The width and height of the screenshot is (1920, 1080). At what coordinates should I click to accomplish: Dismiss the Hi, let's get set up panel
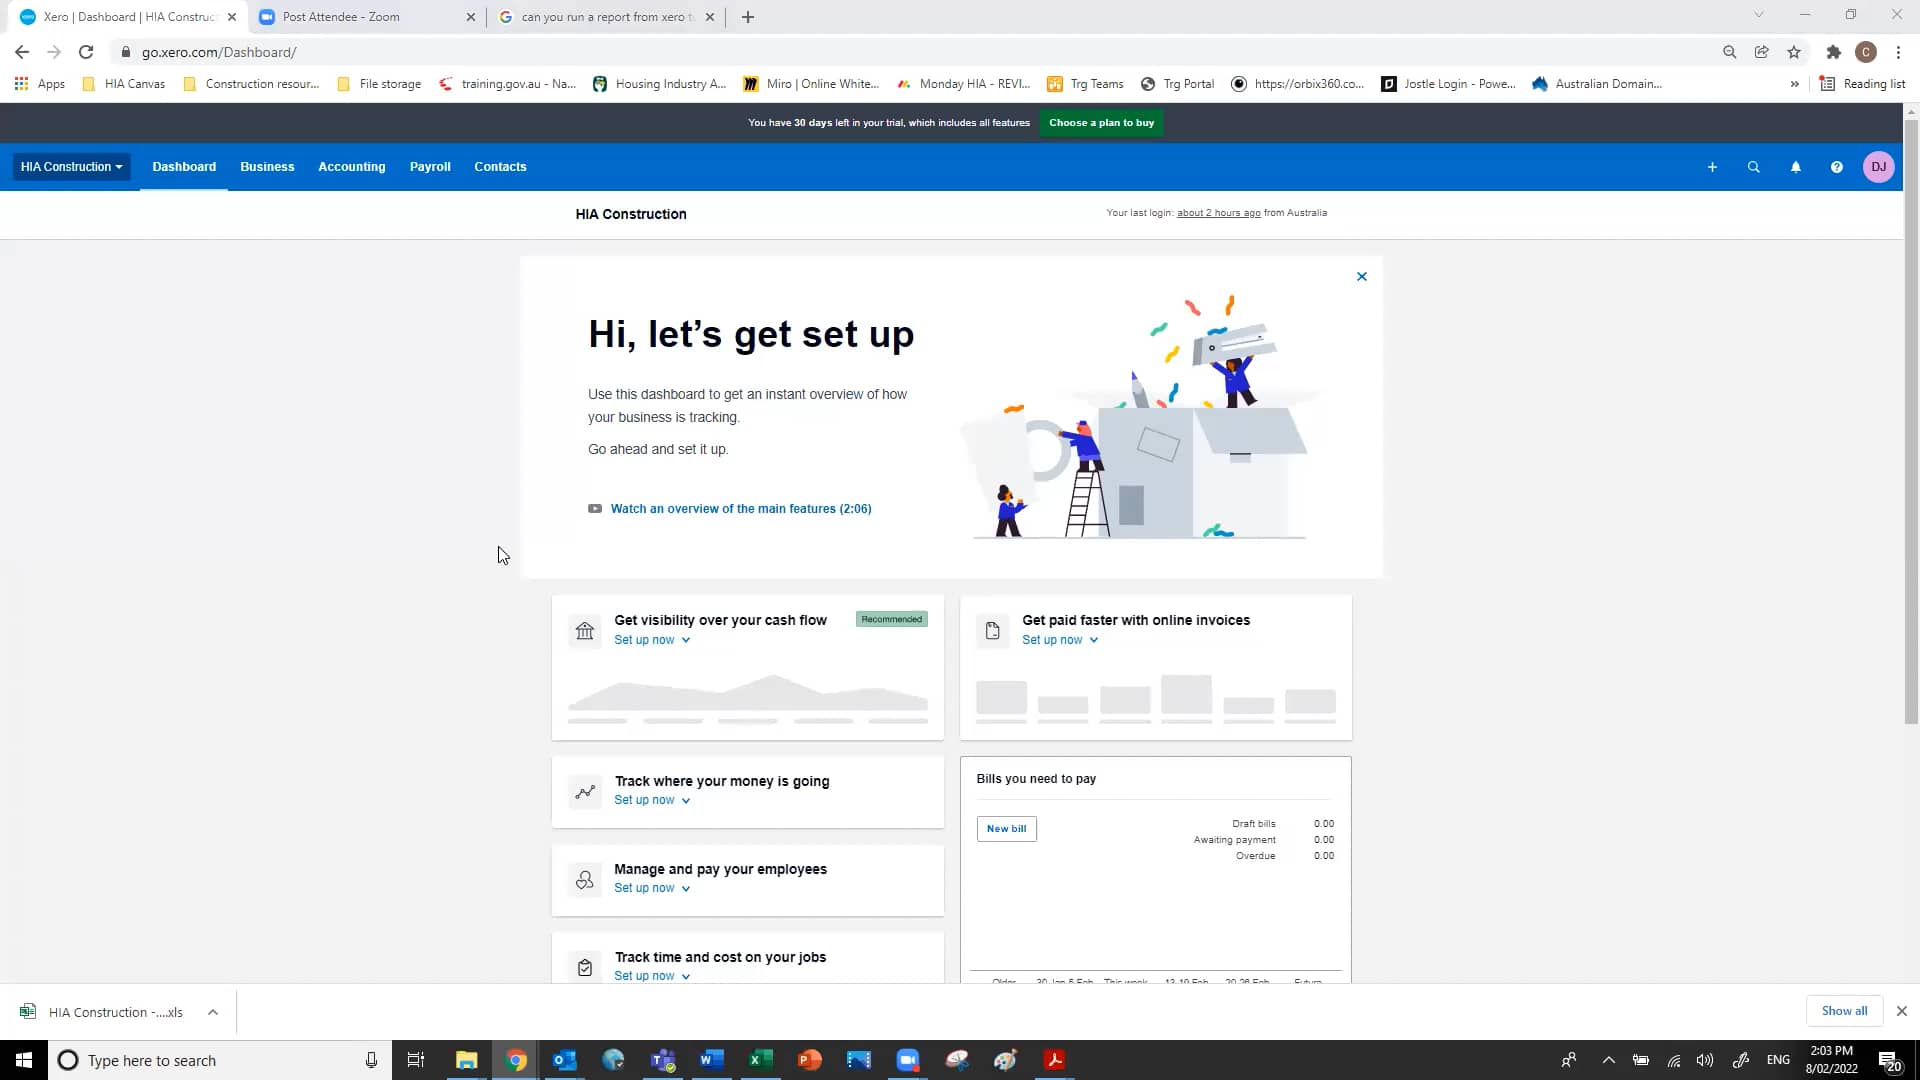1361,276
